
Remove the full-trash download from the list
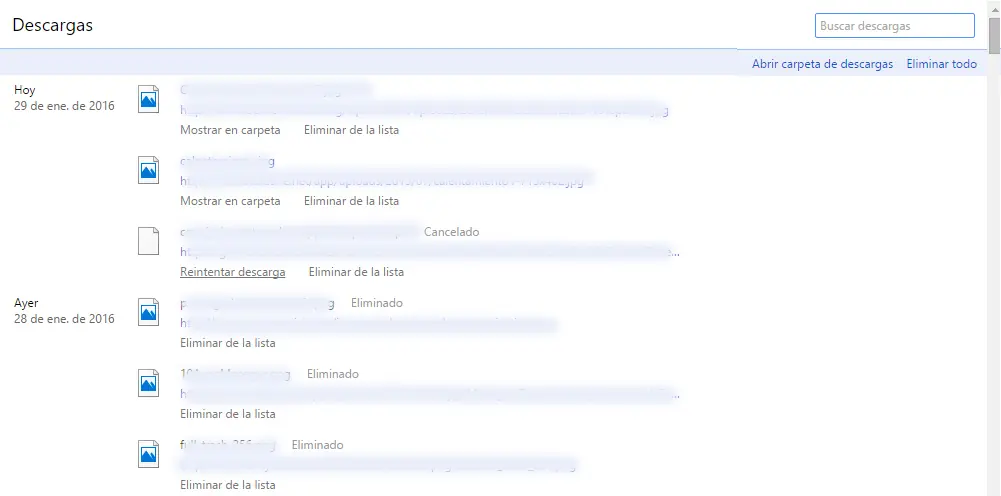tap(228, 485)
